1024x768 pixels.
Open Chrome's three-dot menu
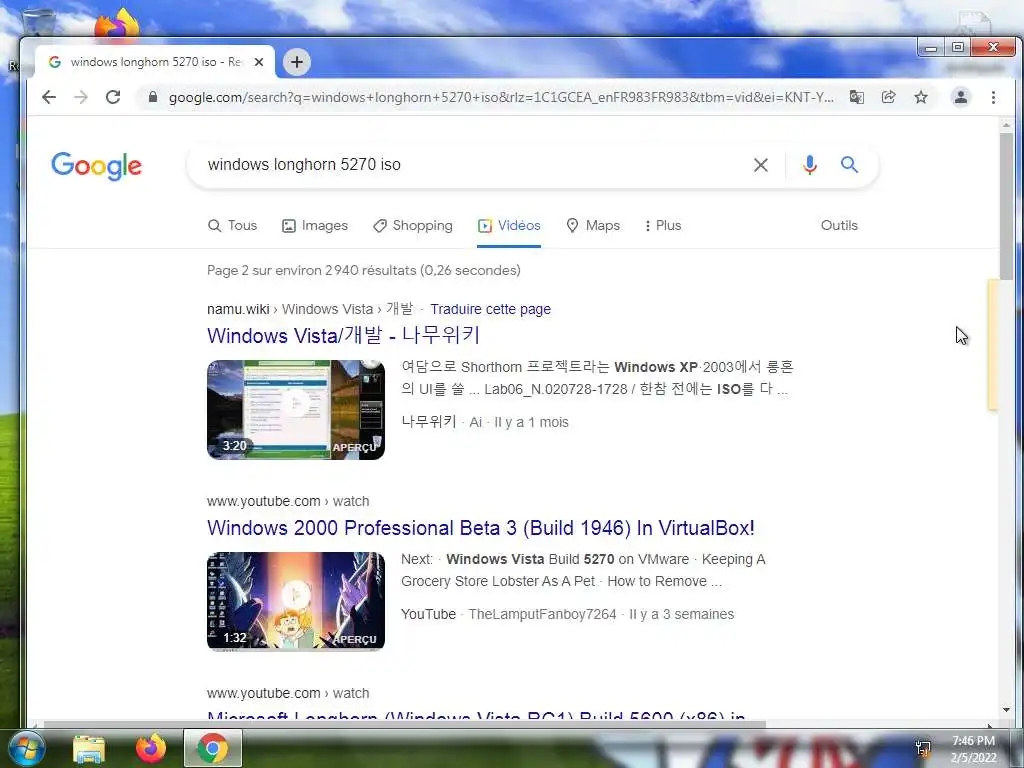[x=993, y=97]
